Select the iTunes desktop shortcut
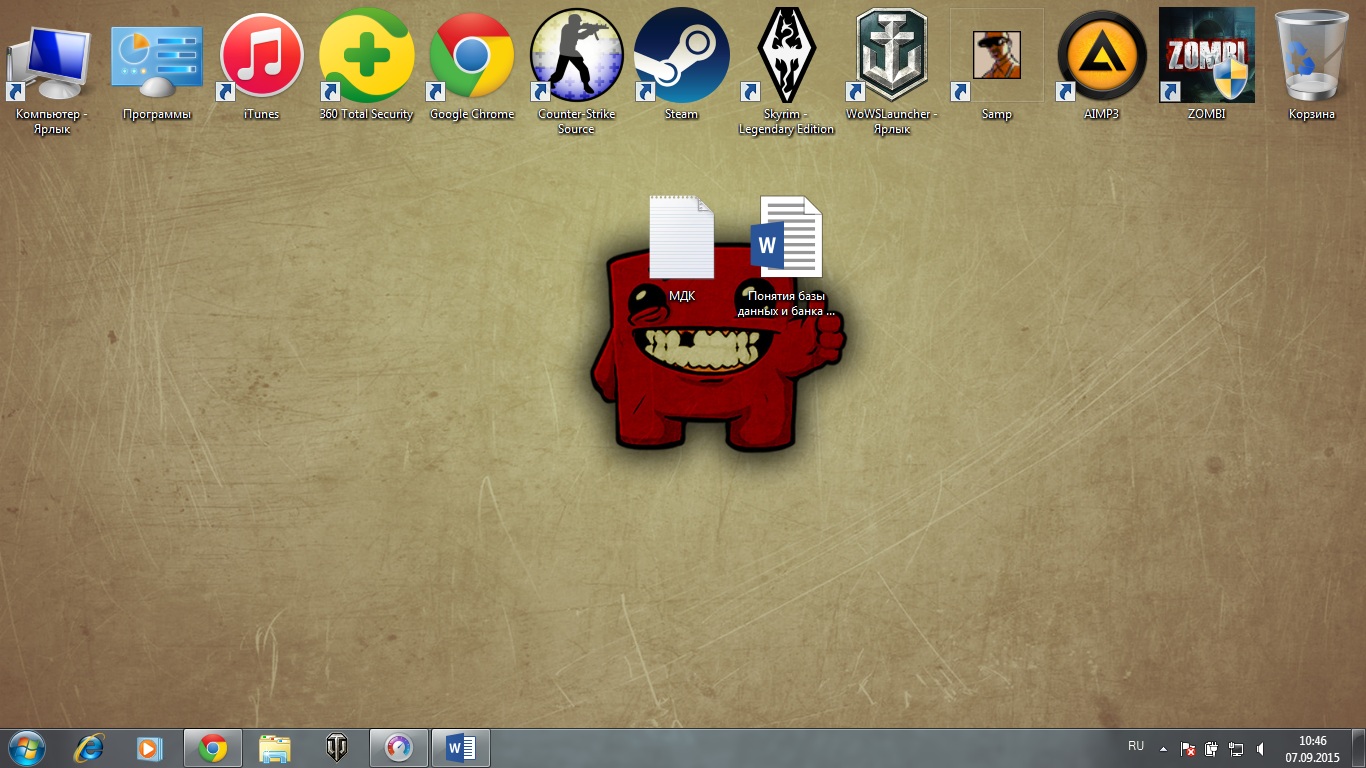Image resolution: width=1366 pixels, height=768 pixels. pyautogui.click(x=261, y=66)
